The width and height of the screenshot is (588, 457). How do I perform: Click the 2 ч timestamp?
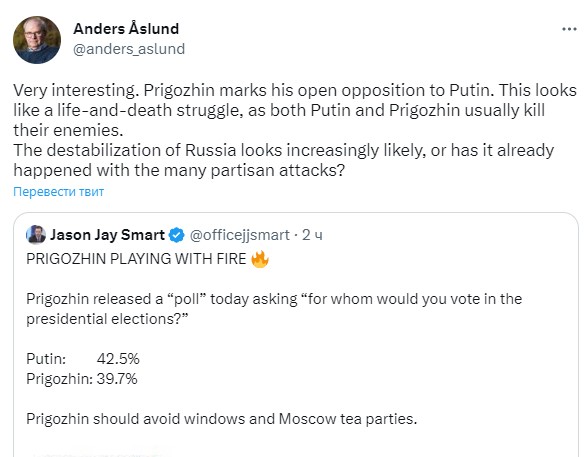click(312, 235)
